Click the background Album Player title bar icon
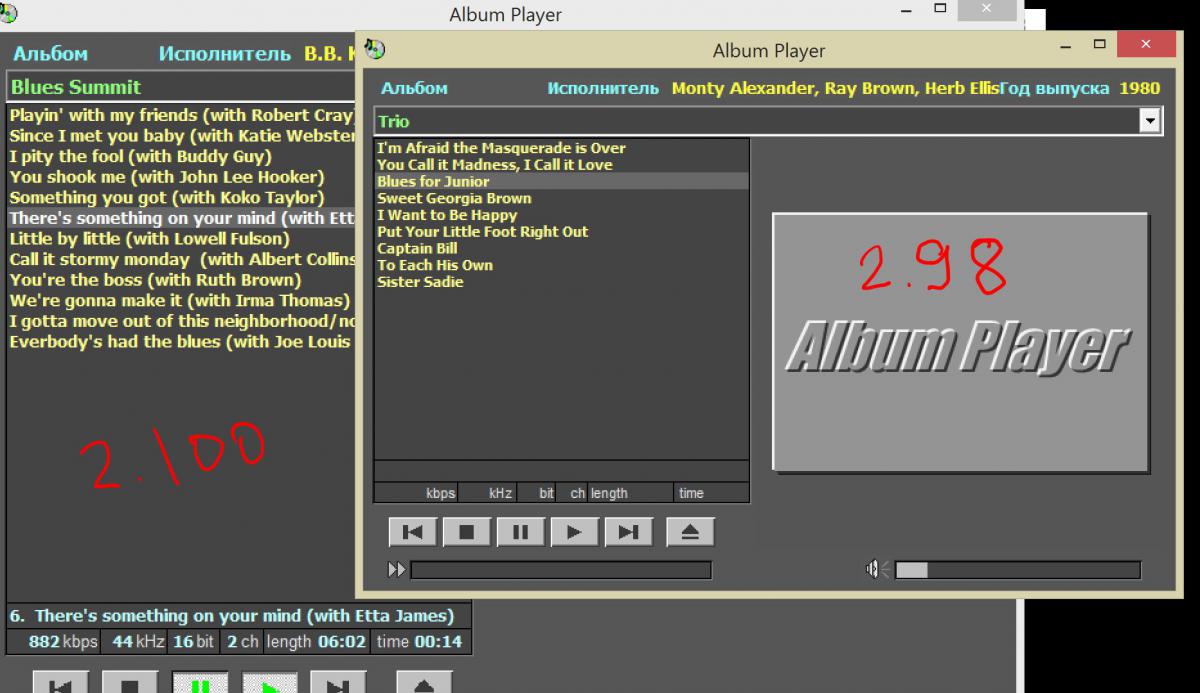Viewport: 1200px width, 693px height. coord(9,13)
